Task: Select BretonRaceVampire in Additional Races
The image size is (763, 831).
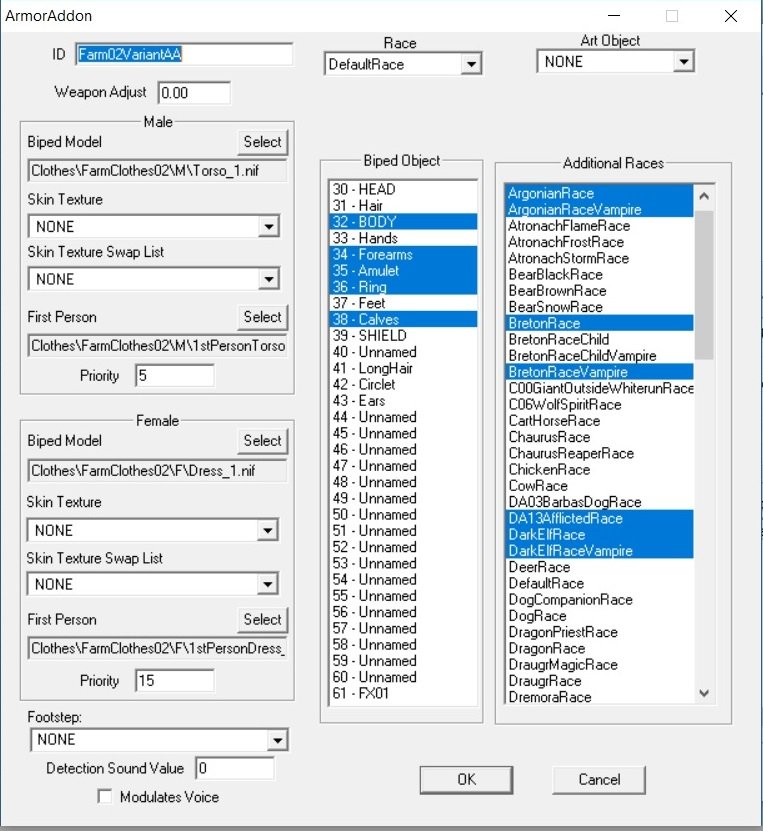Action: (599, 372)
